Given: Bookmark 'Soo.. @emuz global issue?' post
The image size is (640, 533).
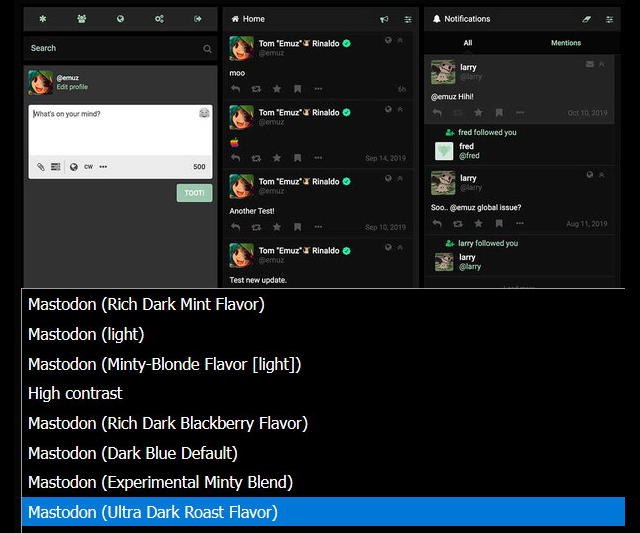Looking at the screenshot, I should [499, 223].
